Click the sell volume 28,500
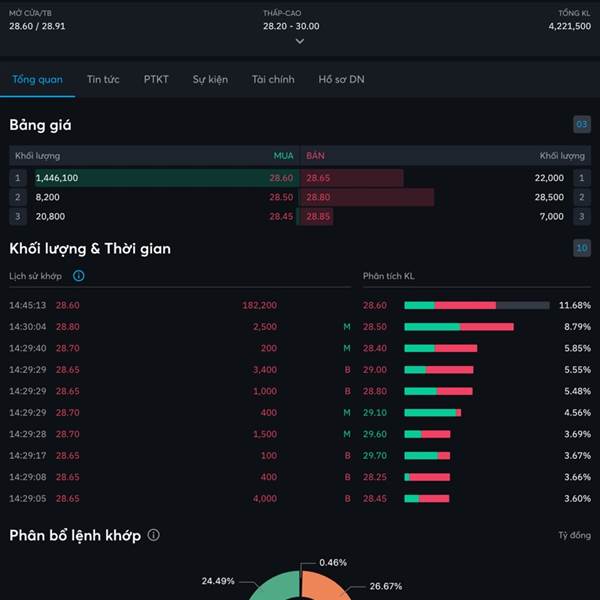600x600 pixels. click(x=549, y=197)
